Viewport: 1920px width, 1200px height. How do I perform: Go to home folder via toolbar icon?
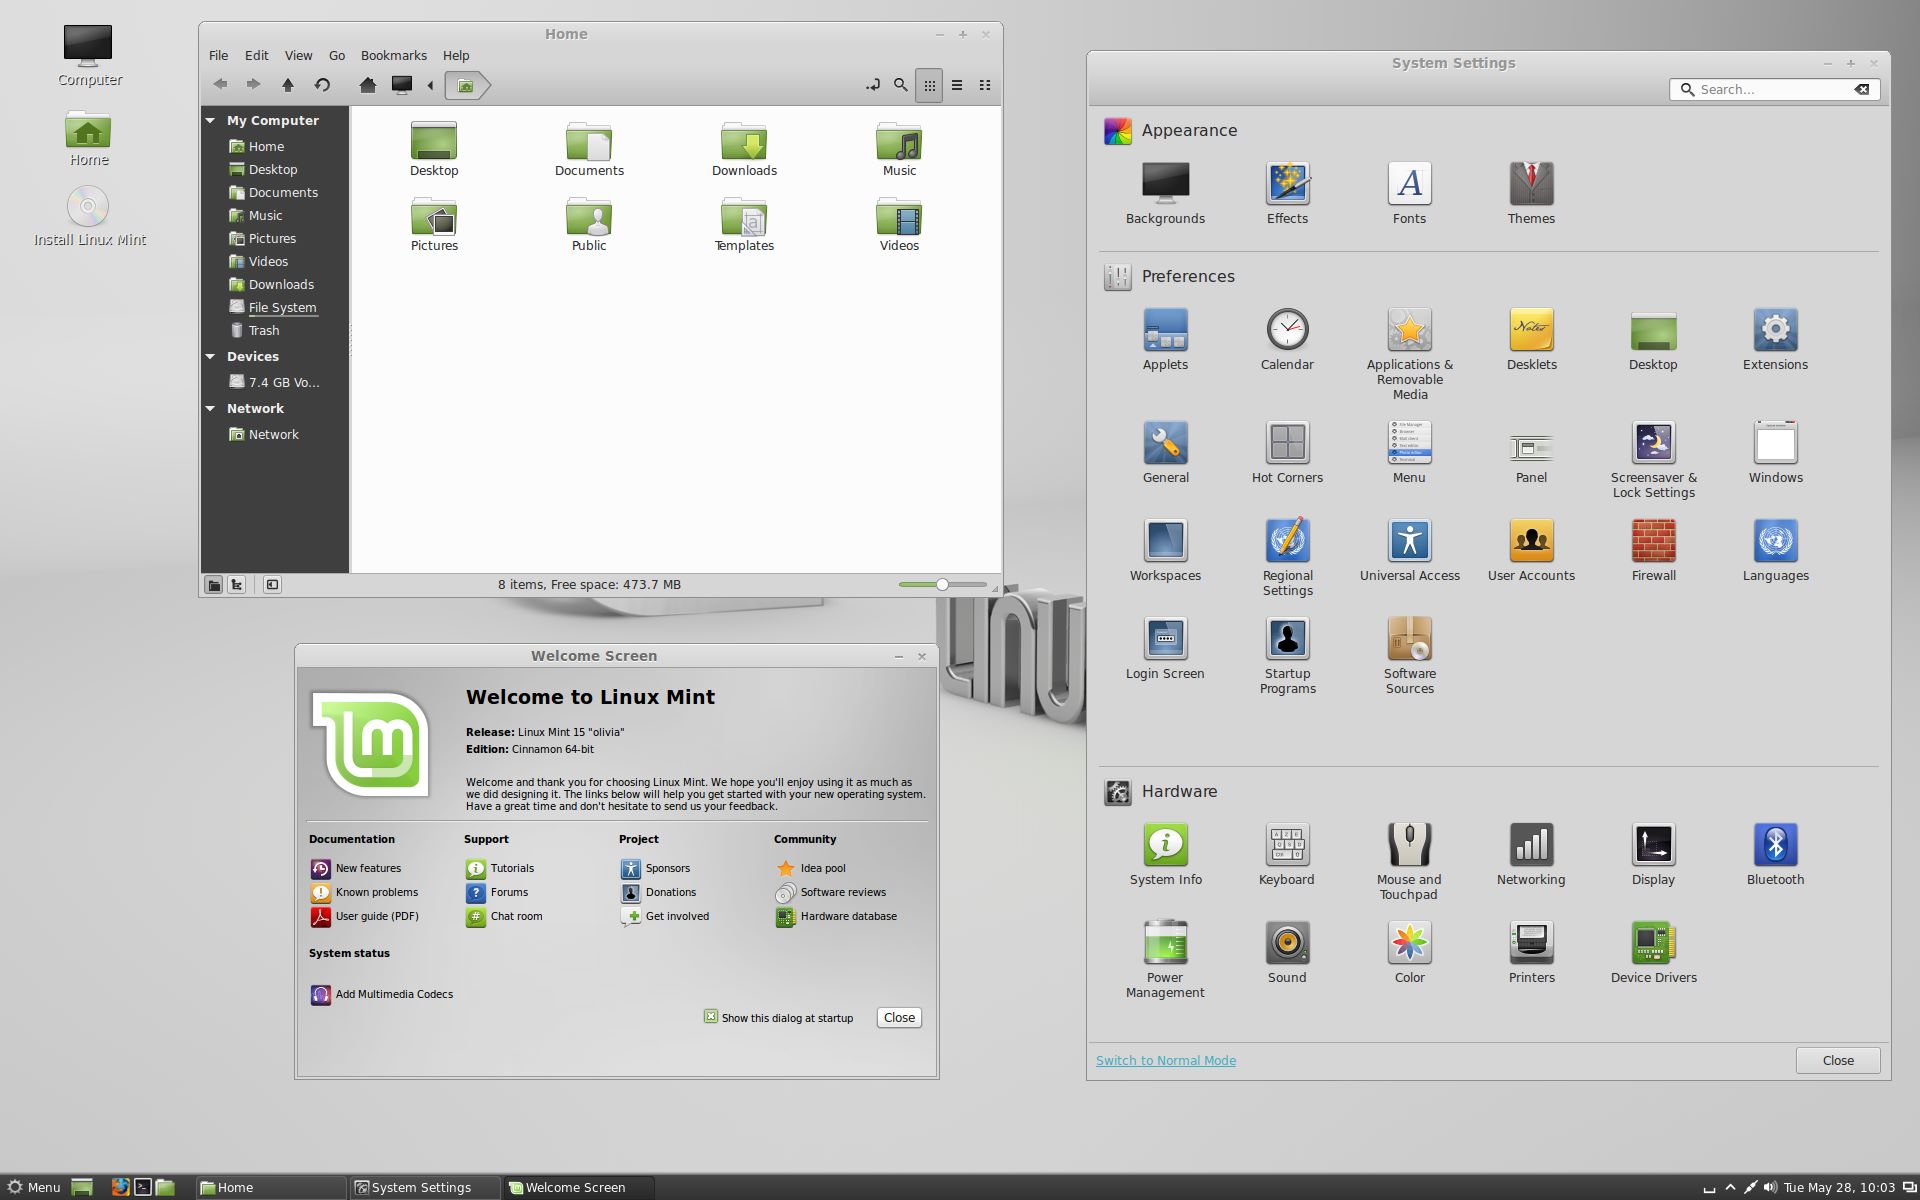coord(368,85)
